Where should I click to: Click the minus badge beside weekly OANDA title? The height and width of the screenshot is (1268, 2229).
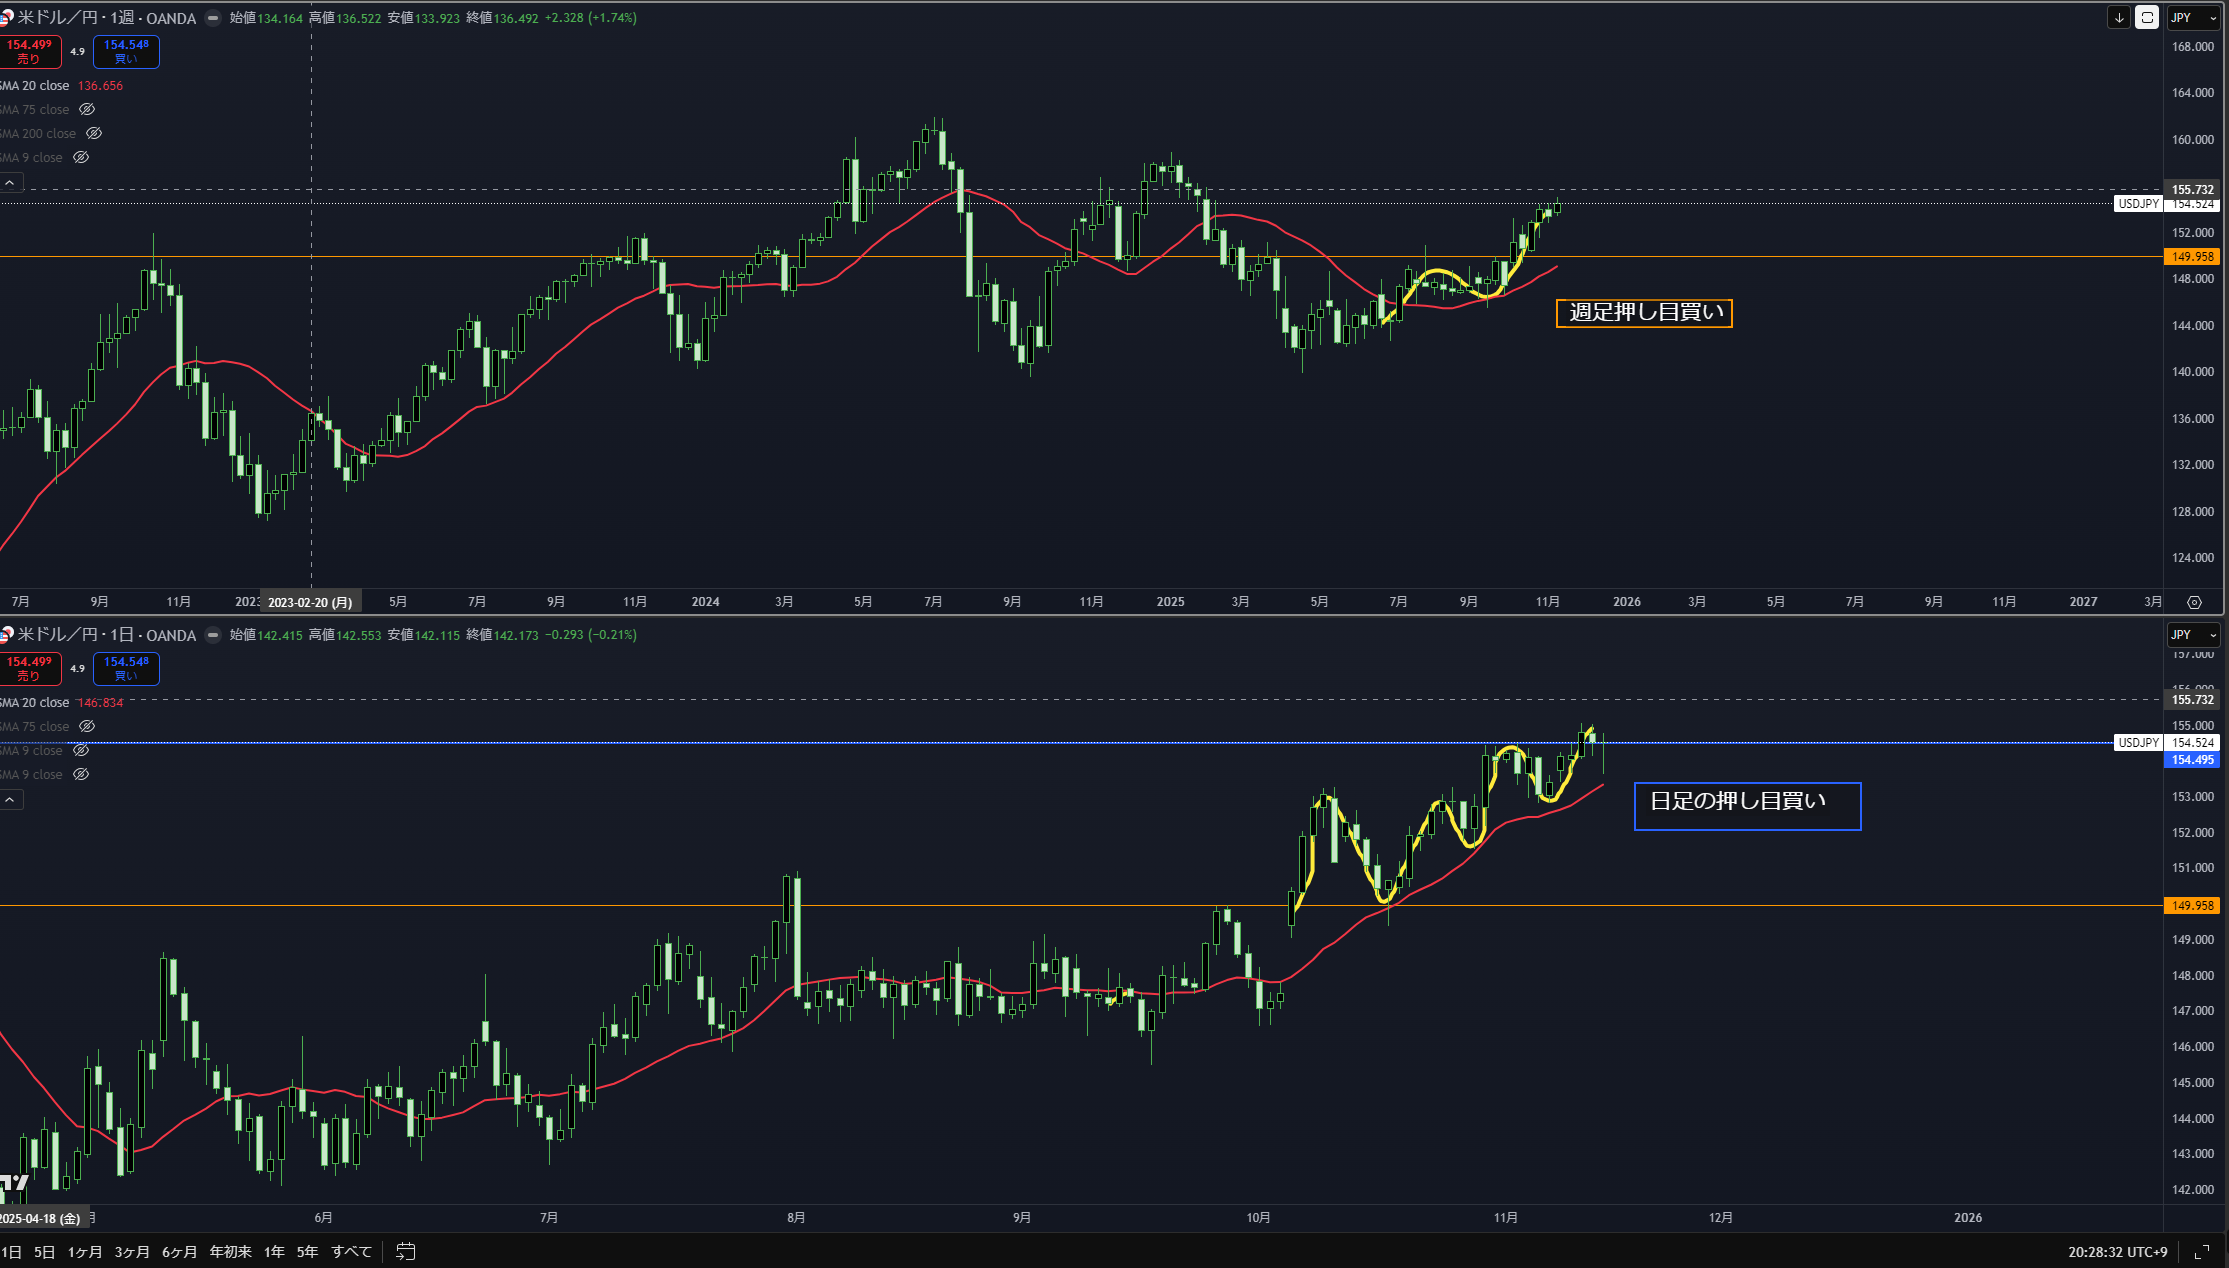pyautogui.click(x=213, y=18)
